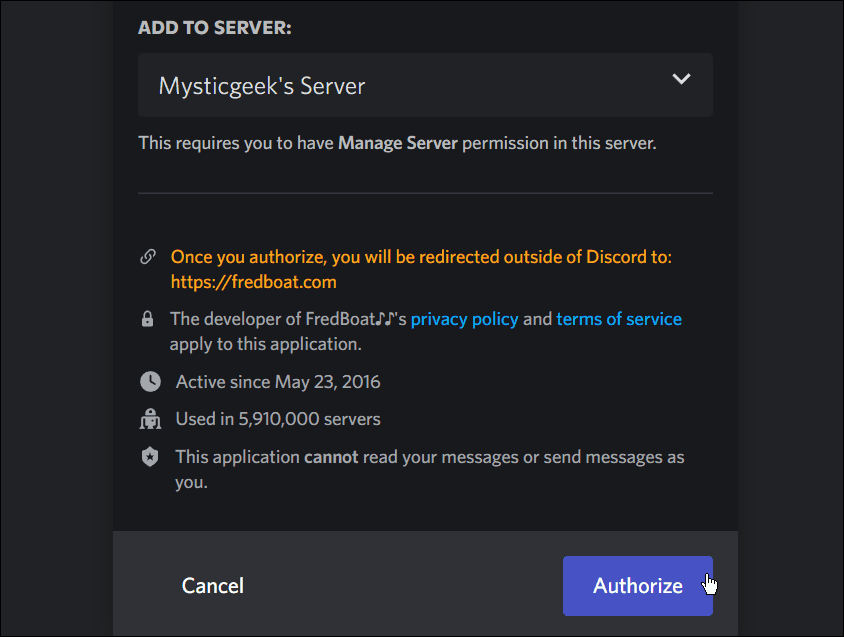844x637 pixels.
Task: Click the Used in 5,910,000 servers text
Action: (277, 418)
